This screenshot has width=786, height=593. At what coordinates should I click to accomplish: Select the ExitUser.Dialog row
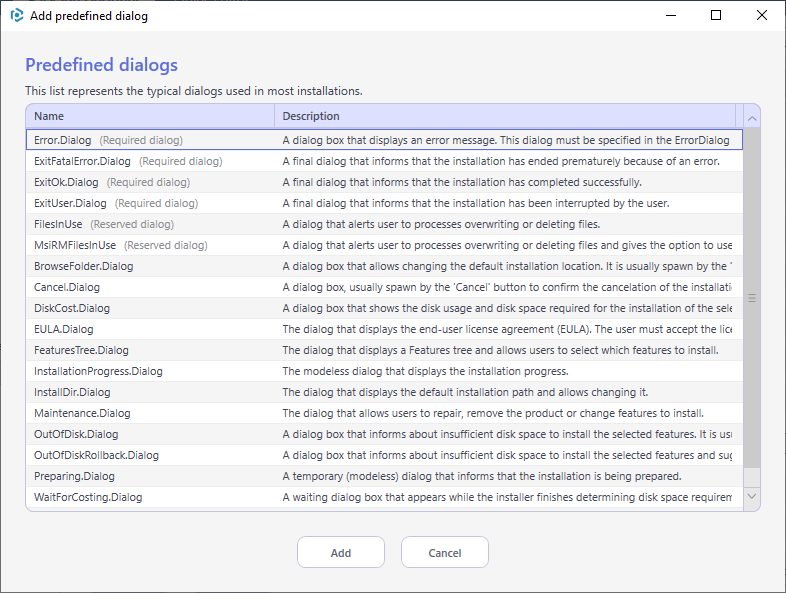tap(384, 203)
